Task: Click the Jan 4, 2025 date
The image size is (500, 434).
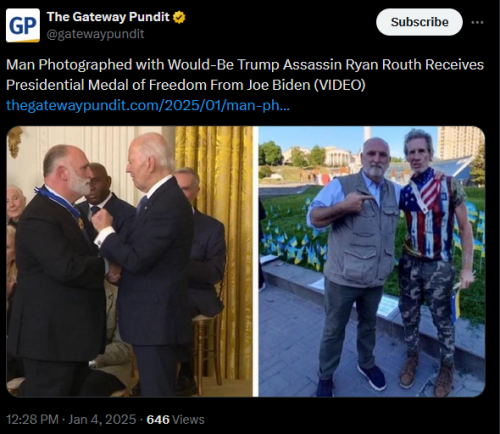Action: click(x=102, y=419)
